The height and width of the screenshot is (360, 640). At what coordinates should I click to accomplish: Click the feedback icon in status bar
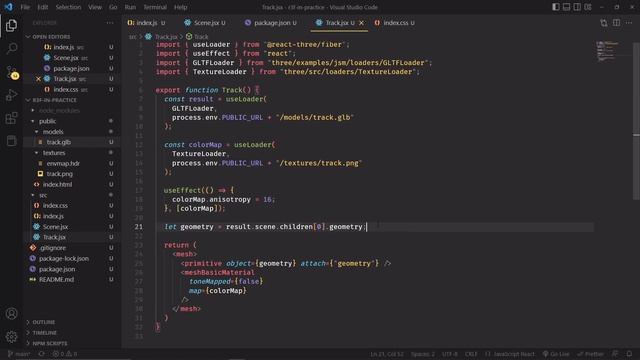point(615,354)
